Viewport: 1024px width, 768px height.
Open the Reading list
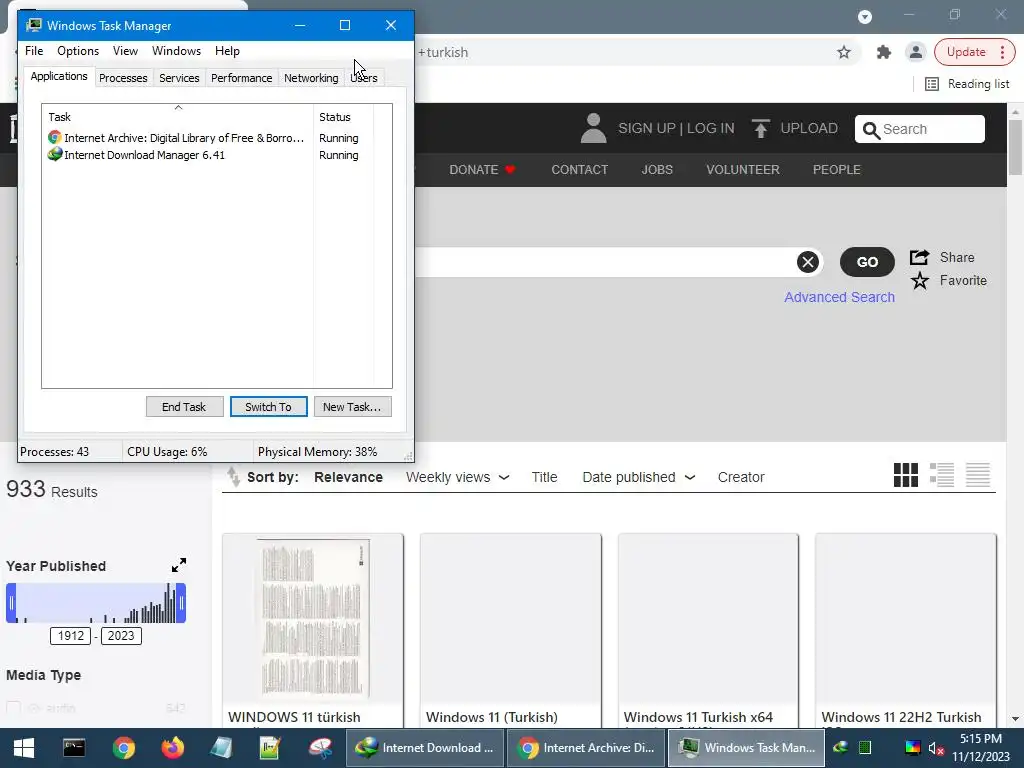click(967, 84)
